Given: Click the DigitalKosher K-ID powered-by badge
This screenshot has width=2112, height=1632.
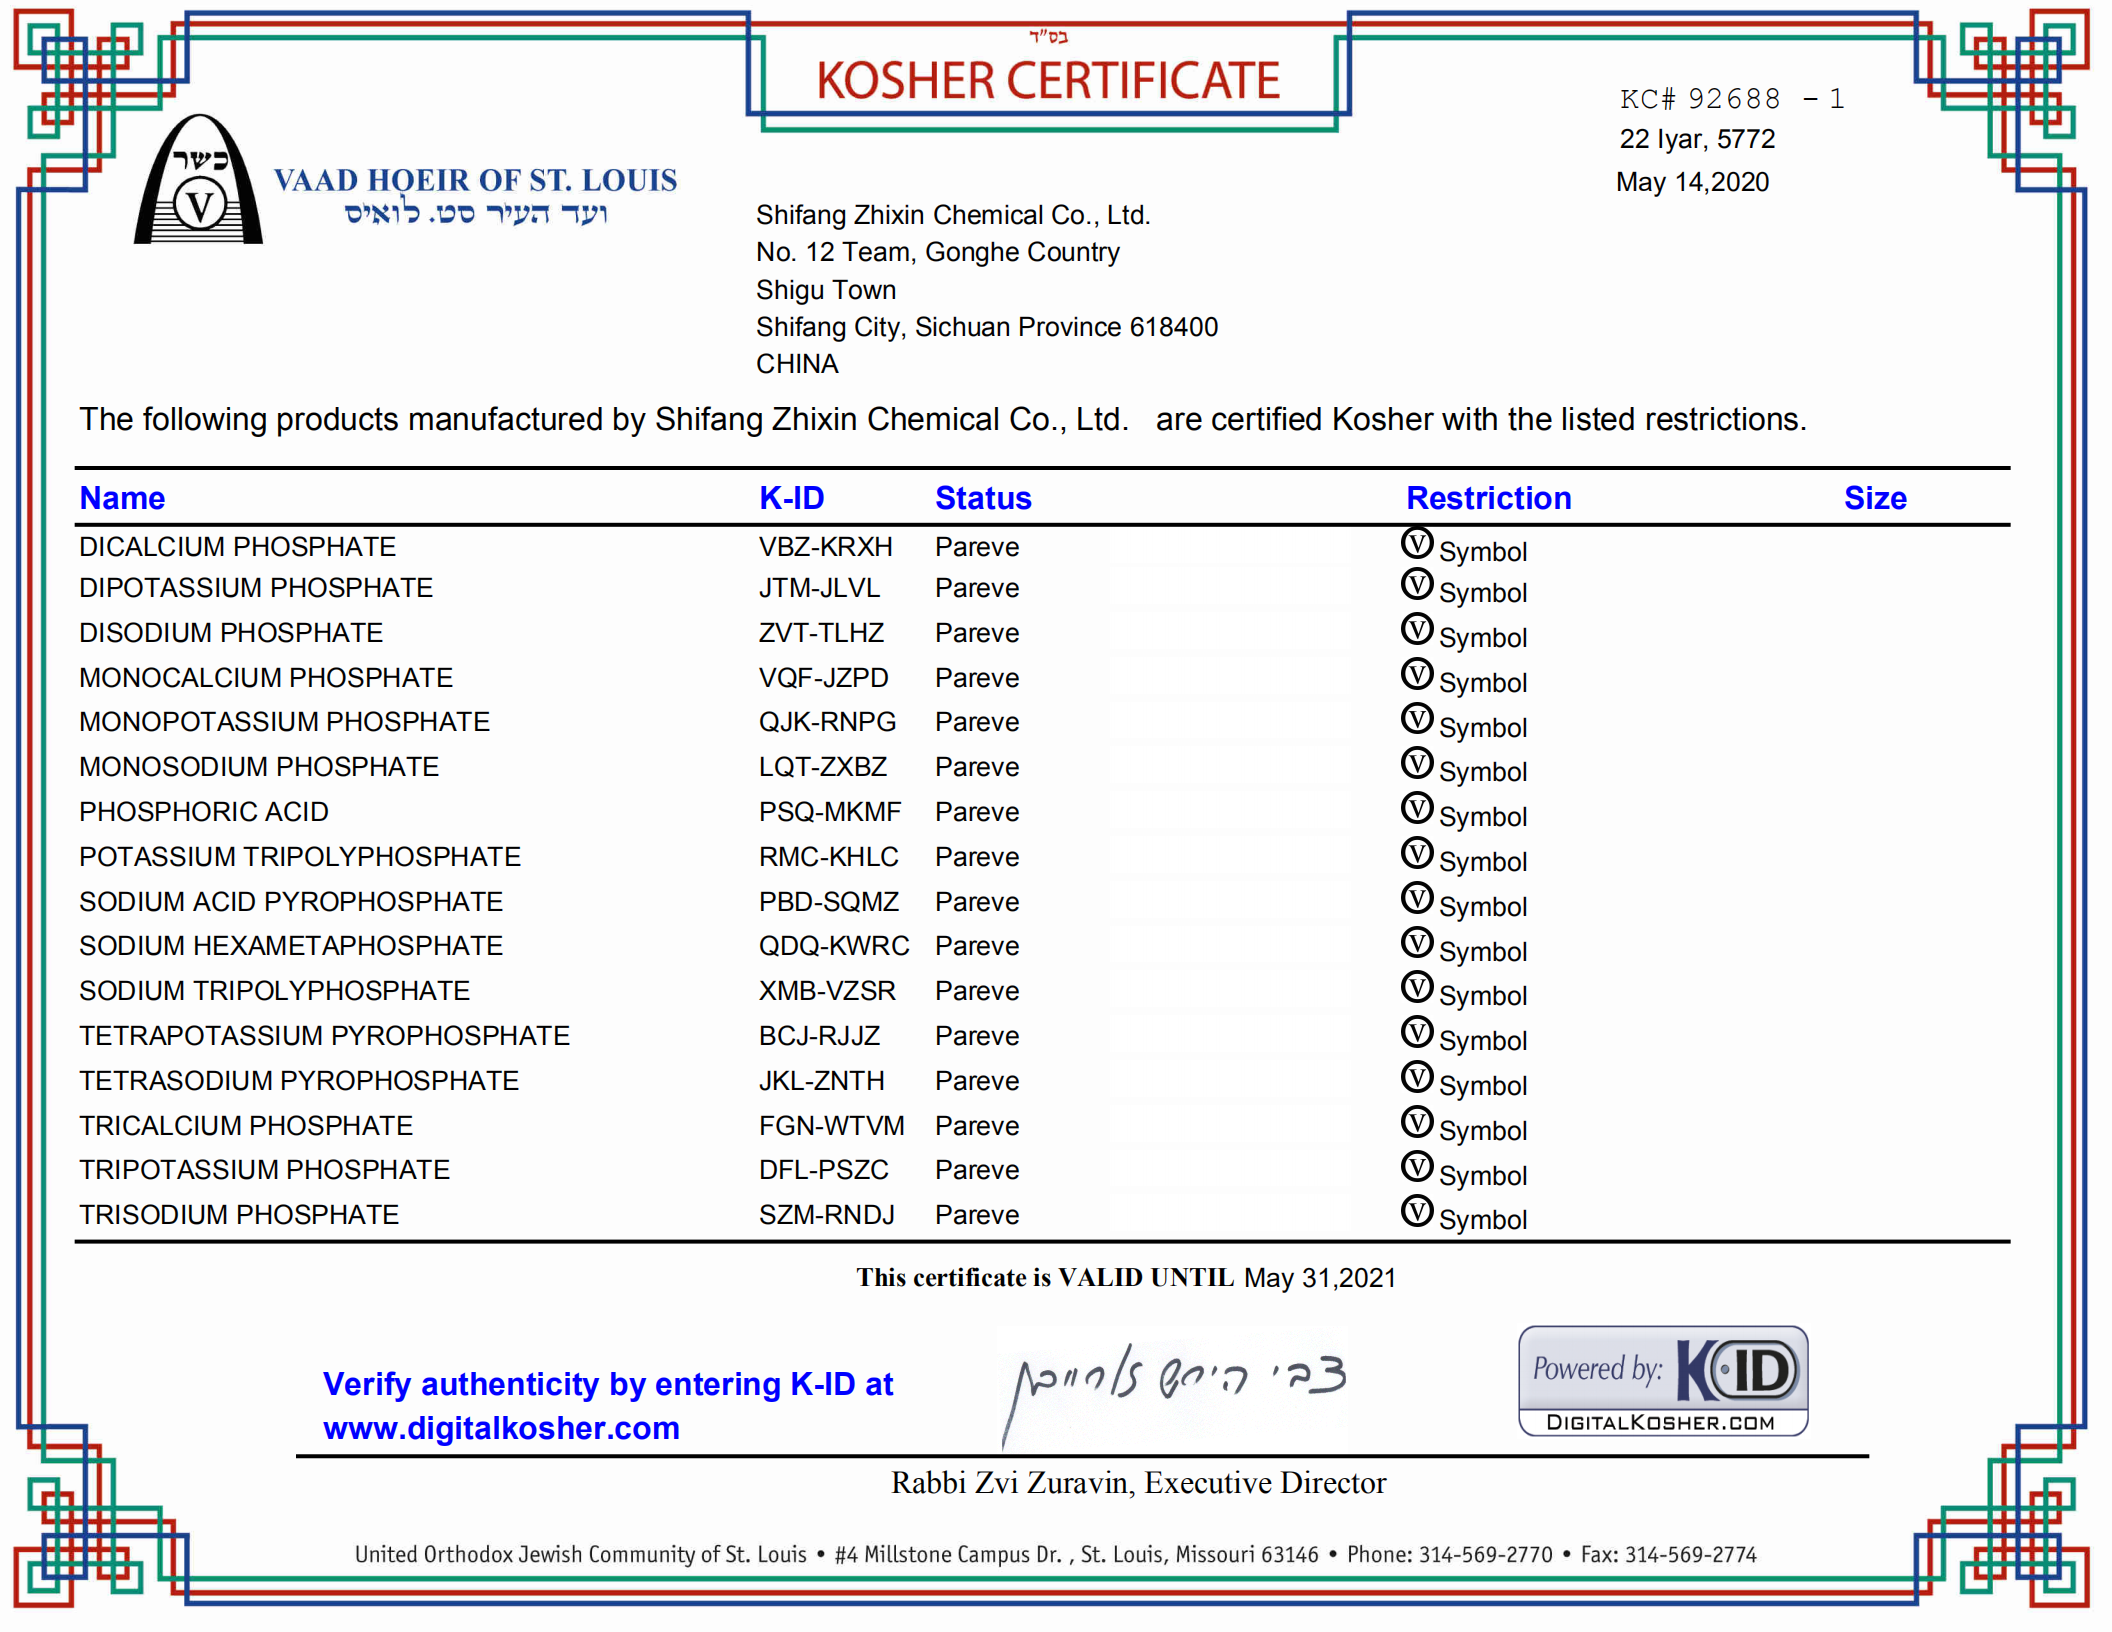Looking at the screenshot, I should click(x=1662, y=1381).
